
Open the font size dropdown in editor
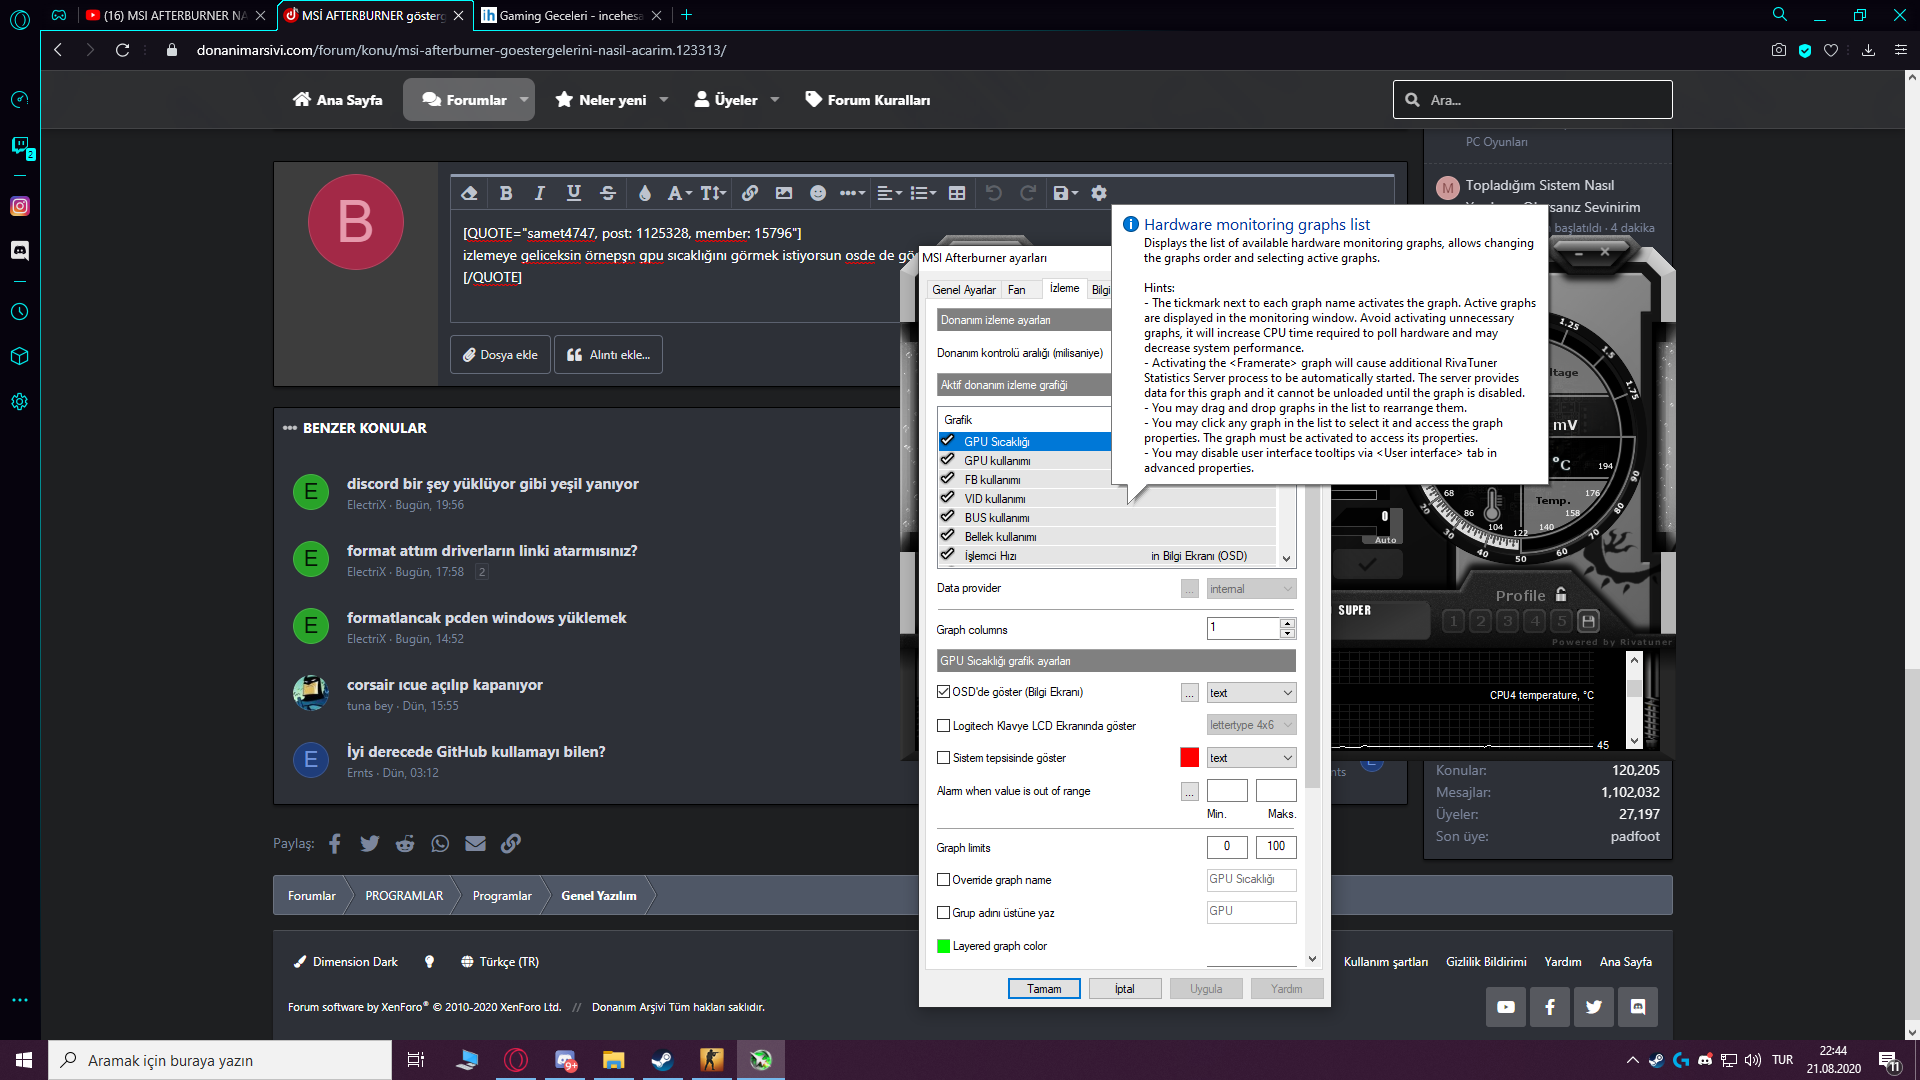point(713,193)
